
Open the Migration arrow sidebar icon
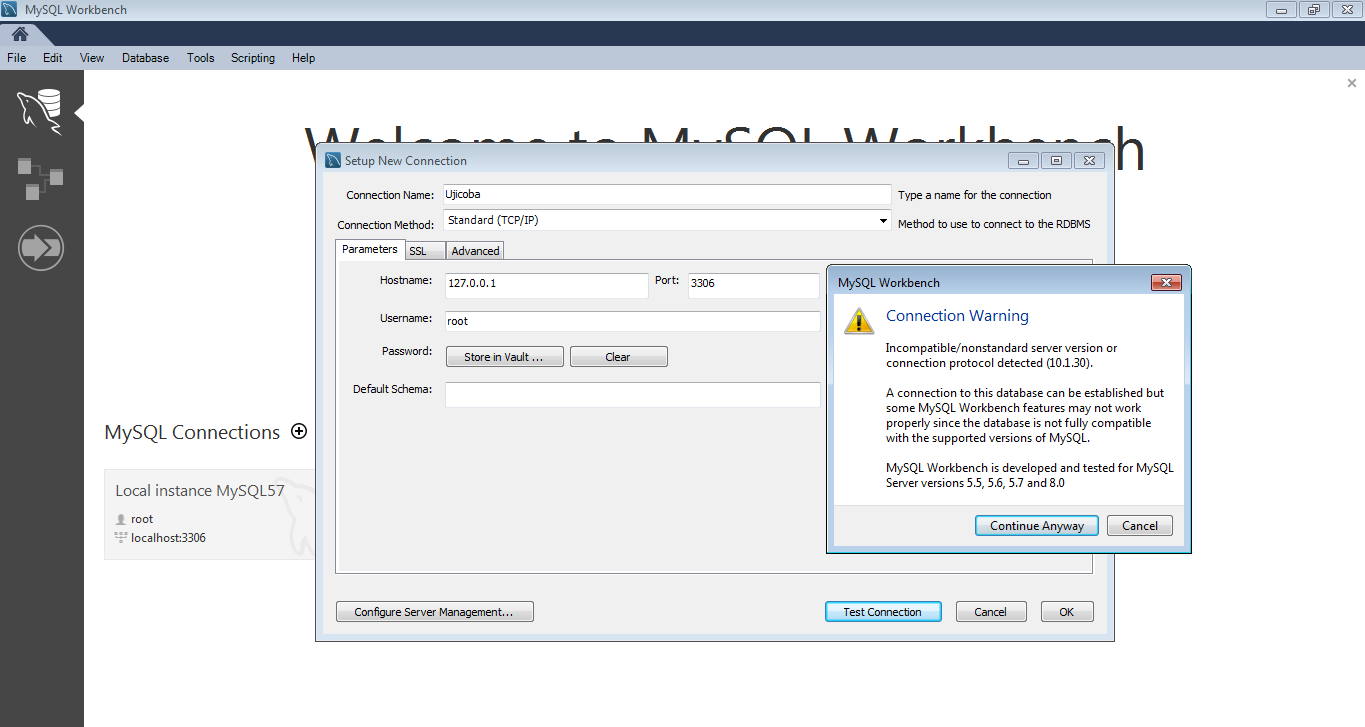(41, 247)
